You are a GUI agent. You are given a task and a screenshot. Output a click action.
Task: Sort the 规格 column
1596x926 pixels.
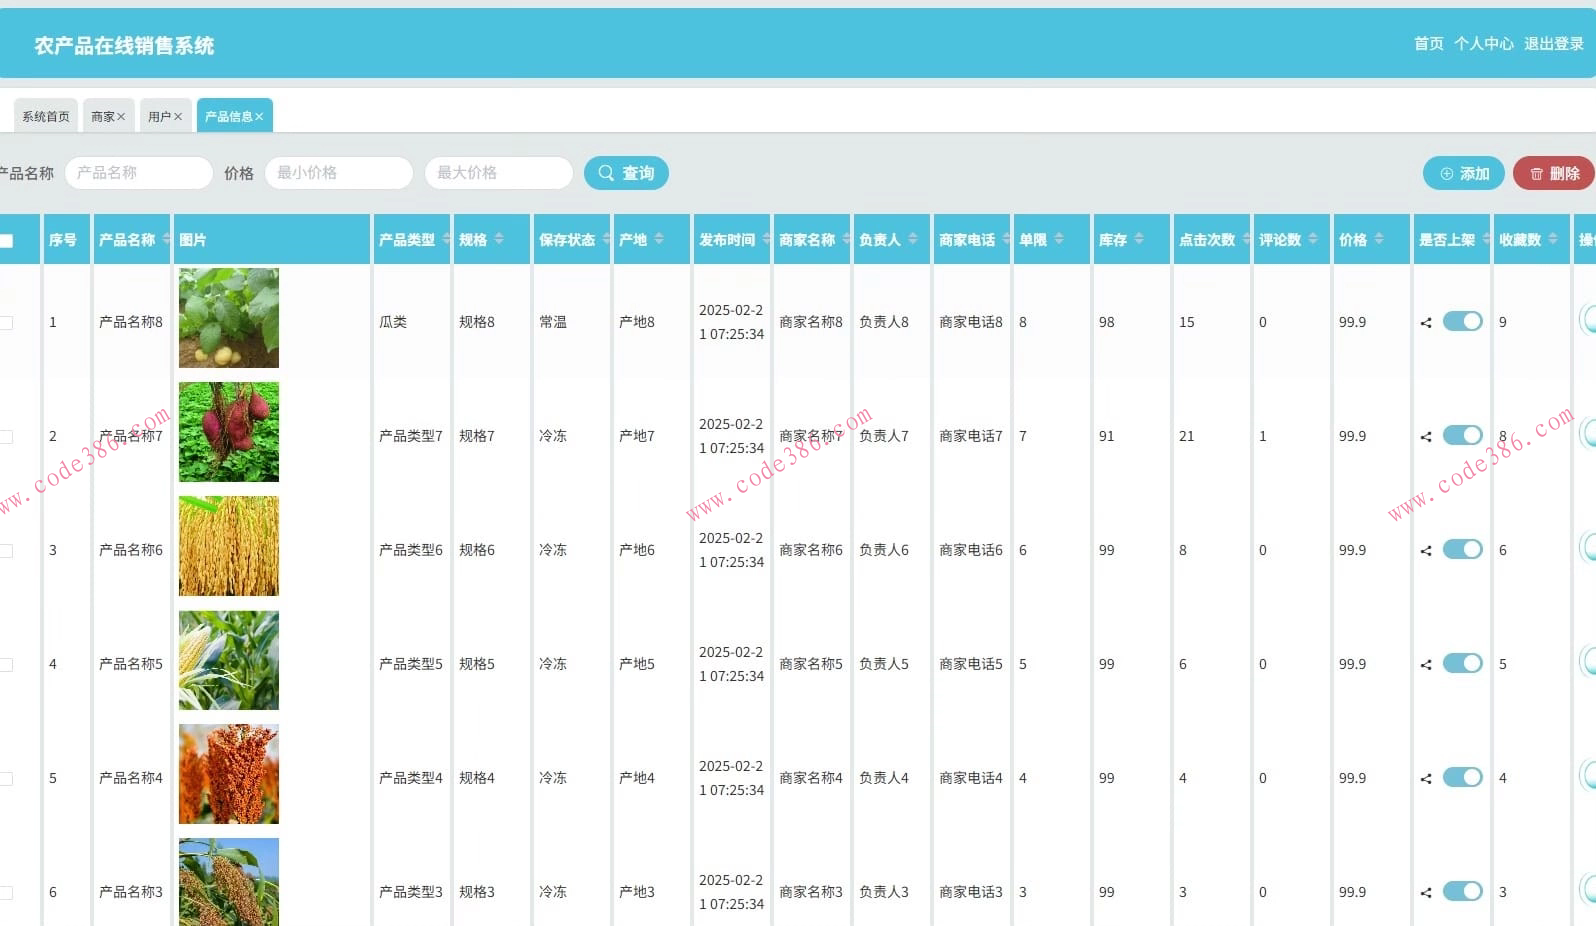click(499, 239)
